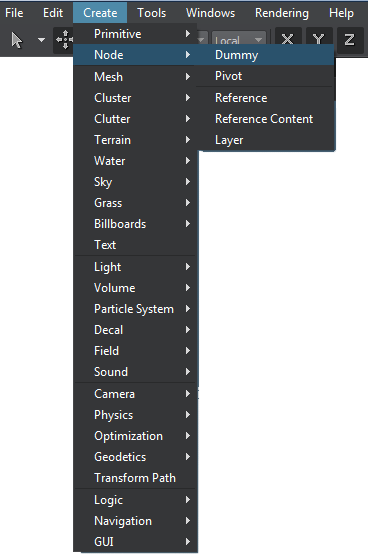368x558 pixels.
Task: Toggle the Y axis button
Action: coord(318,39)
